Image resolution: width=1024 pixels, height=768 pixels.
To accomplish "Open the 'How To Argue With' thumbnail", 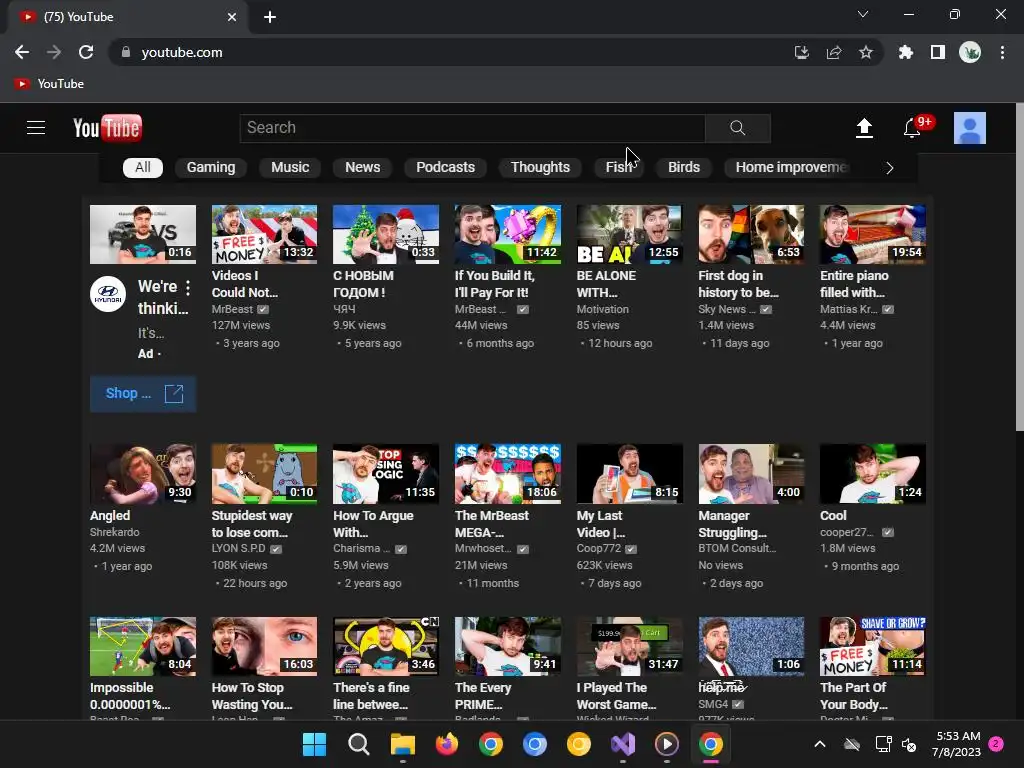I will (x=386, y=474).
